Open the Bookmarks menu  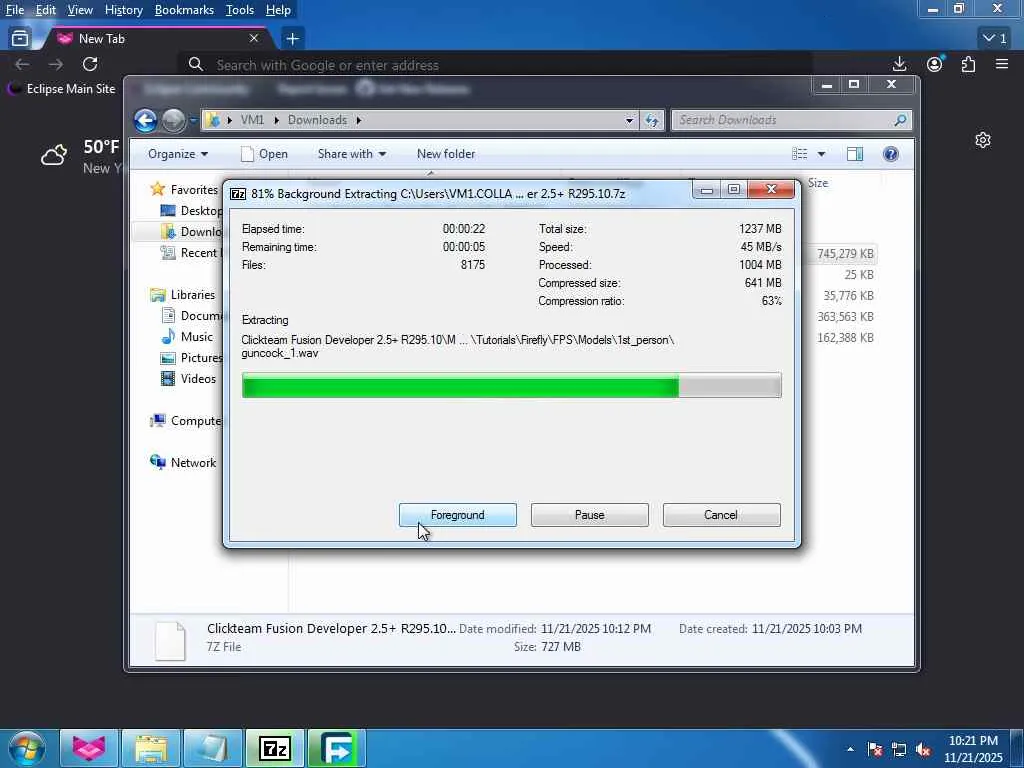tap(184, 10)
